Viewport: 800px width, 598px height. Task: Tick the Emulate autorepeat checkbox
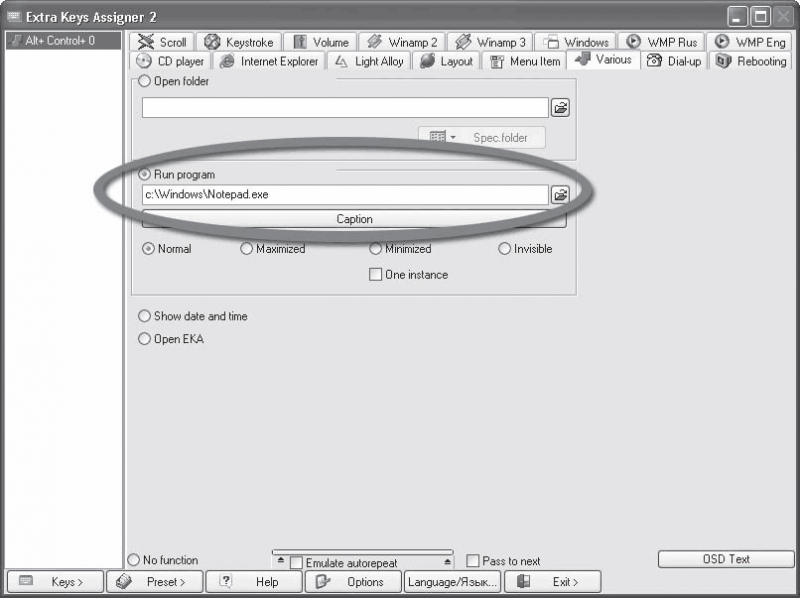[296, 563]
